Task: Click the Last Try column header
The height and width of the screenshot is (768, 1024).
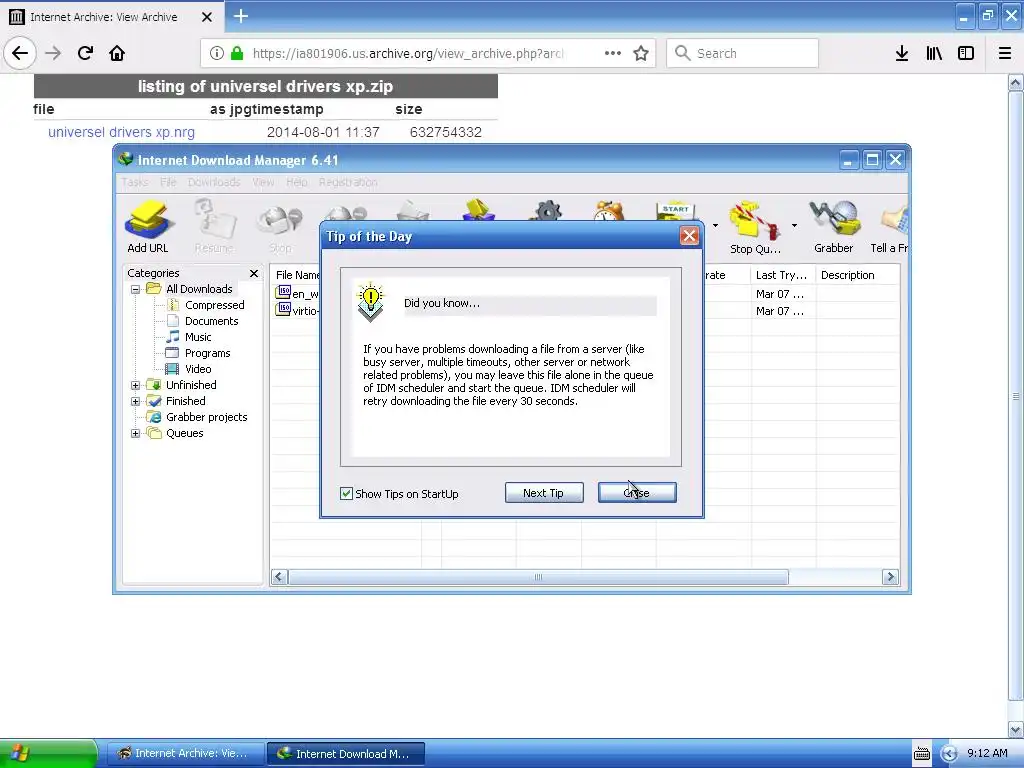Action: coord(782,275)
